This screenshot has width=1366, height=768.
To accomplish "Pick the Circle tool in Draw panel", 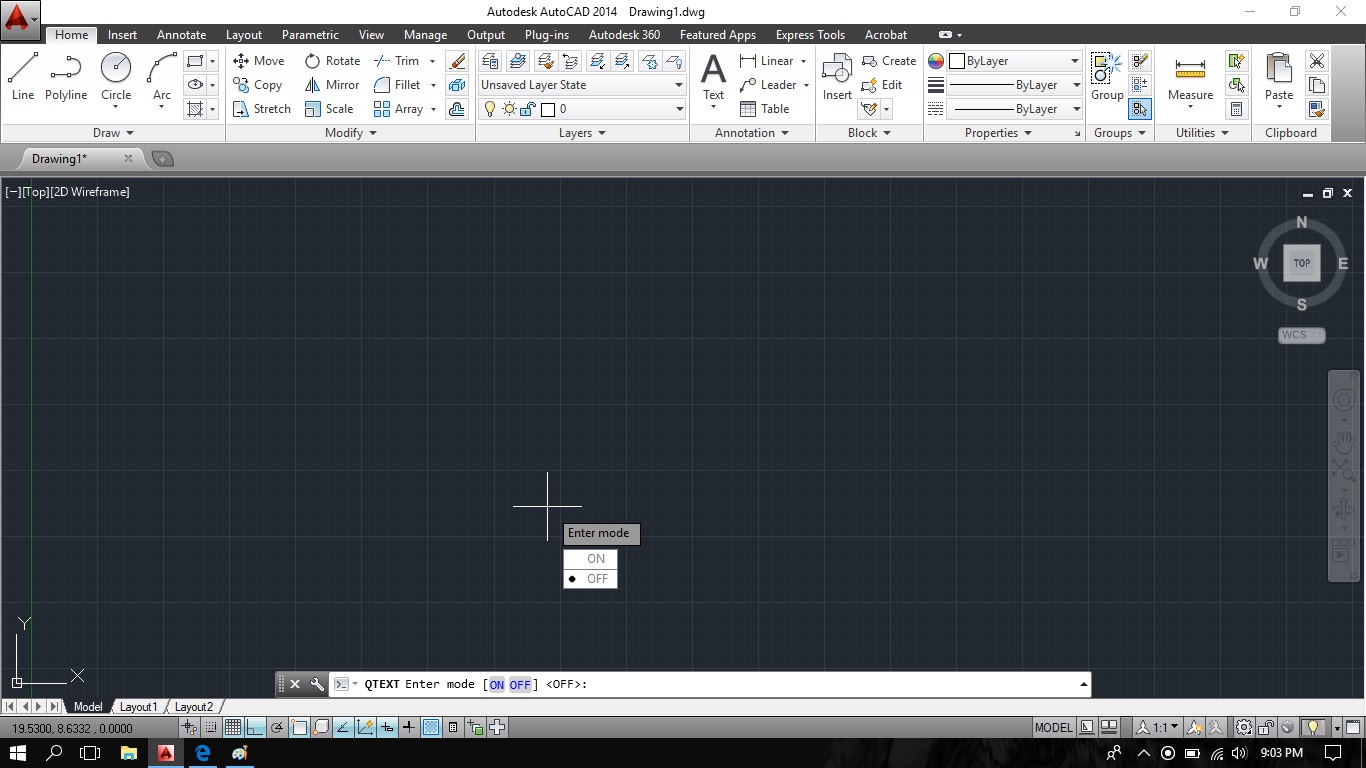I will (116, 77).
